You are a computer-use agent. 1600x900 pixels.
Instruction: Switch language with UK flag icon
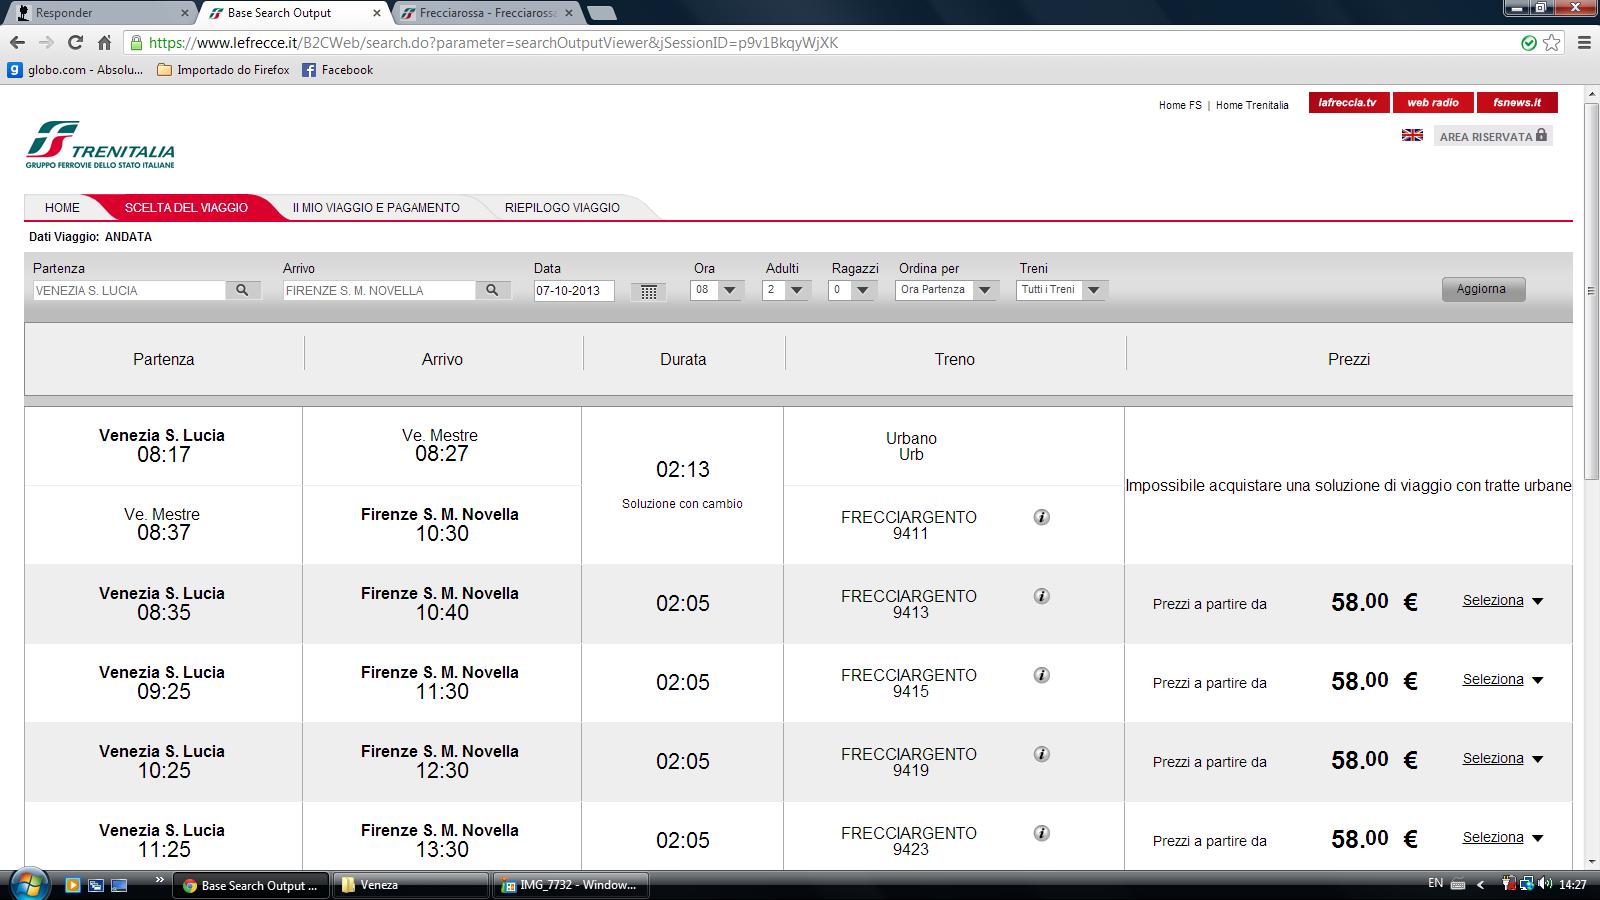1412,135
